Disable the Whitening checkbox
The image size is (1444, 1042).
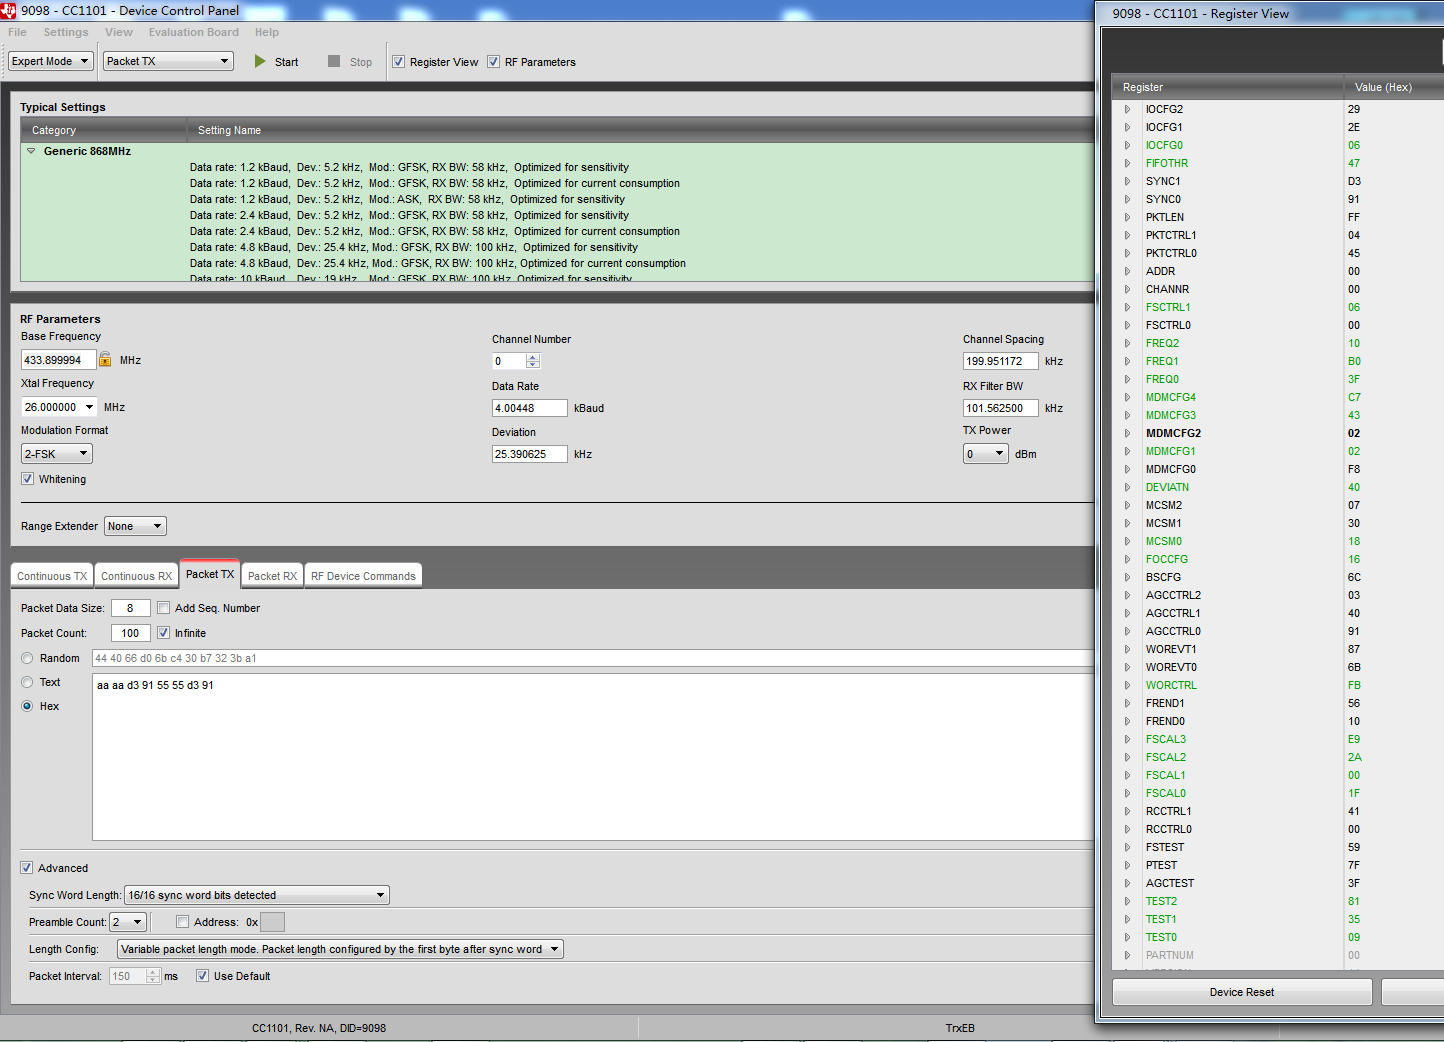tap(27, 479)
